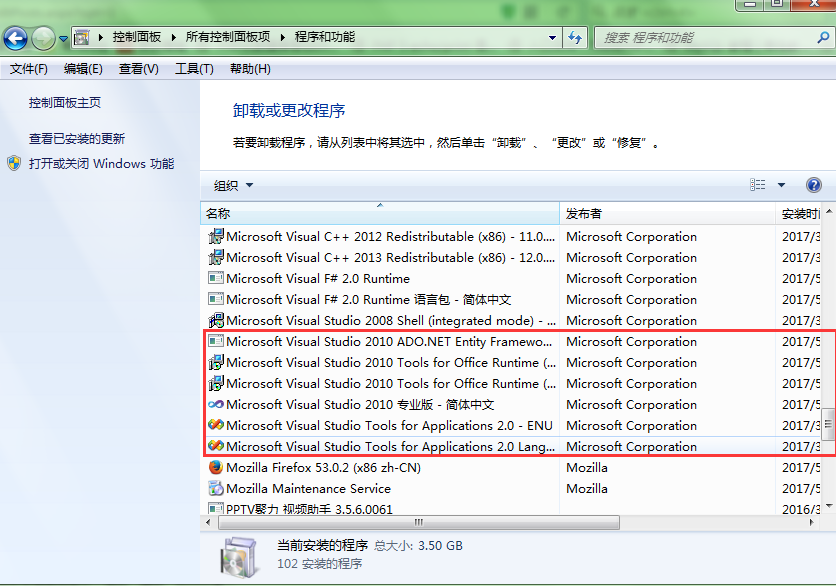
Task: Open the 文件(F) menu
Action: pyautogui.click(x=28, y=69)
